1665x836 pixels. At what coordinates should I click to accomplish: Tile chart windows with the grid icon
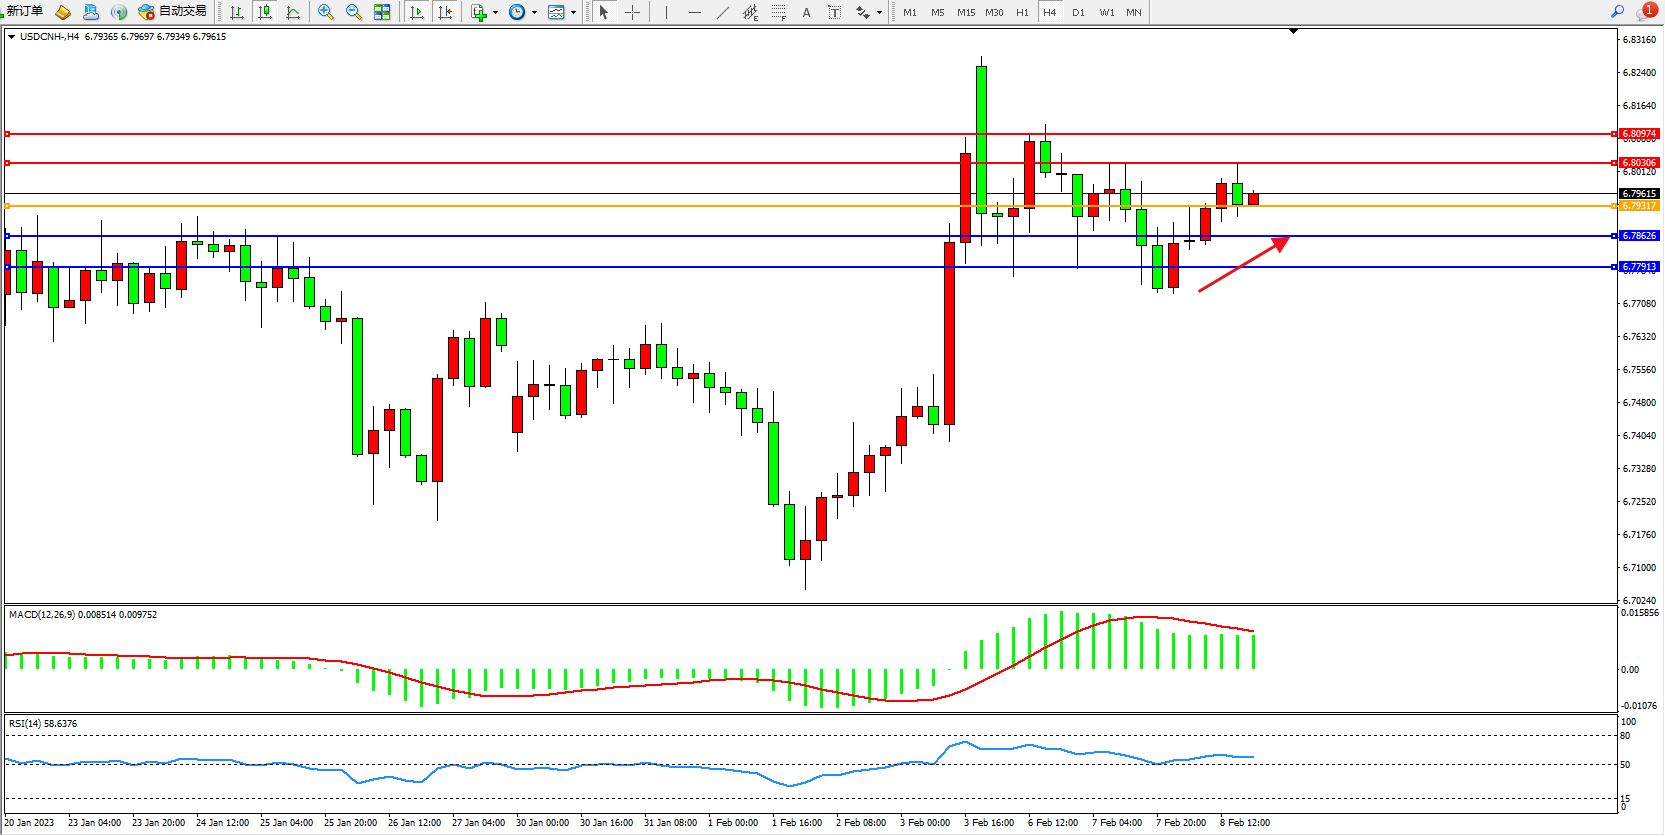pos(382,12)
